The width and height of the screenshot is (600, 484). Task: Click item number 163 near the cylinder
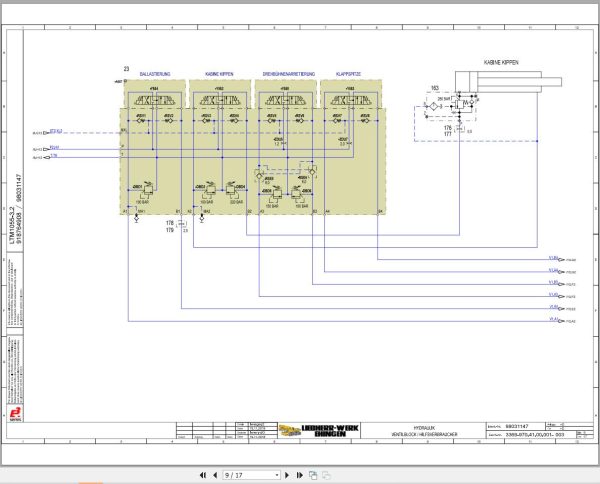point(435,88)
